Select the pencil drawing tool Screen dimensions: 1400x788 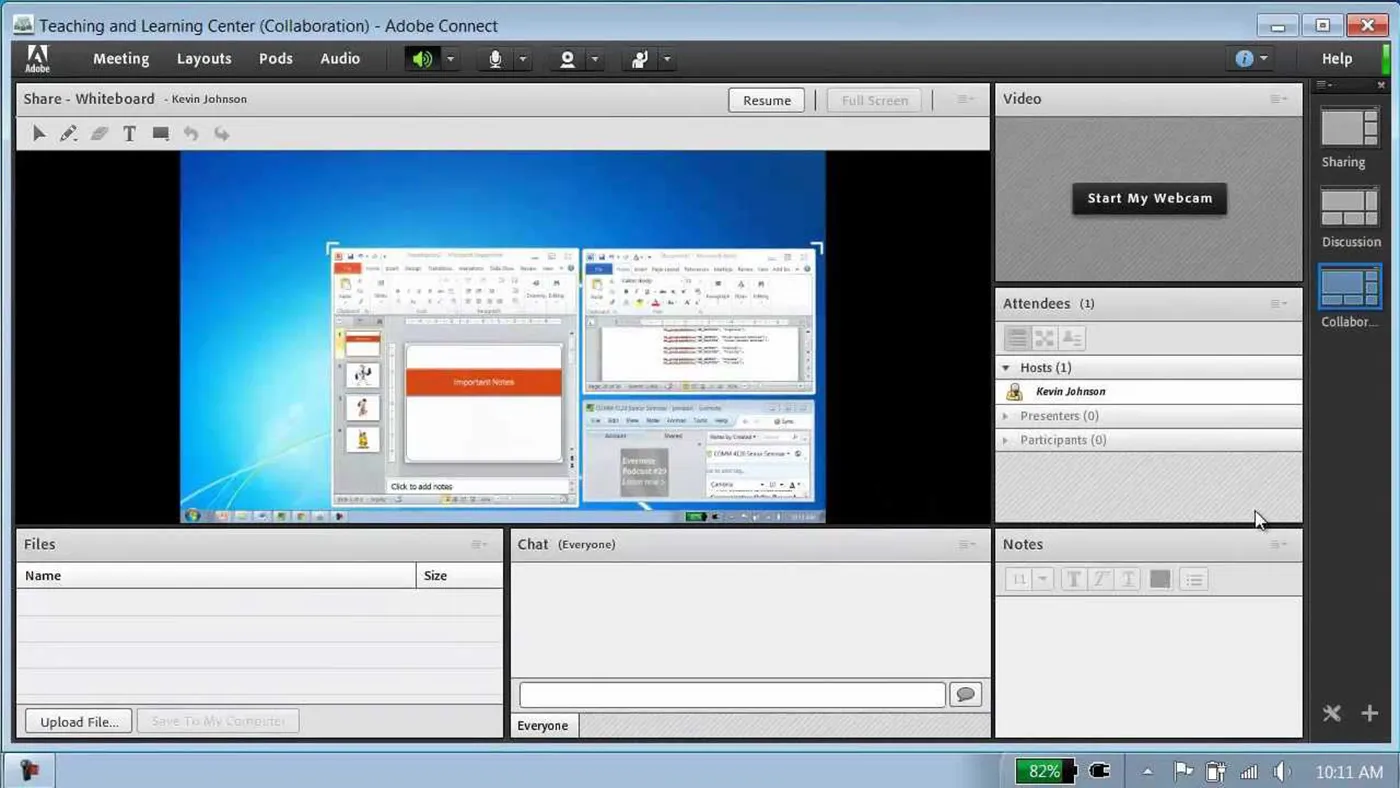click(67, 133)
